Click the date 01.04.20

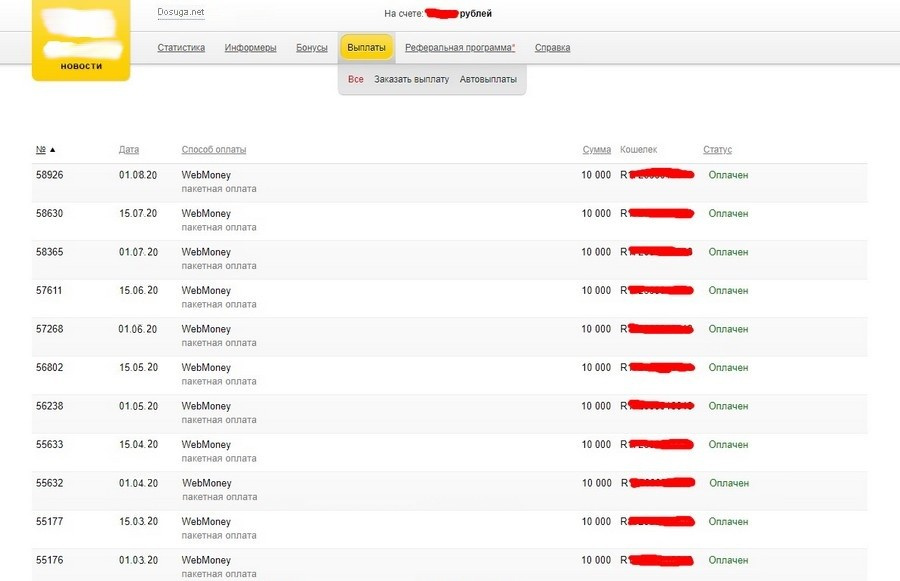click(138, 482)
